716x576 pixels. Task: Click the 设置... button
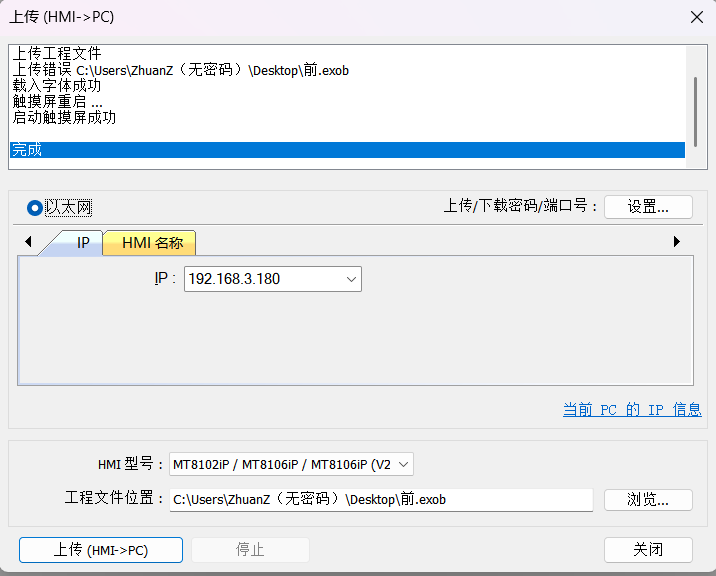[x=647, y=207]
